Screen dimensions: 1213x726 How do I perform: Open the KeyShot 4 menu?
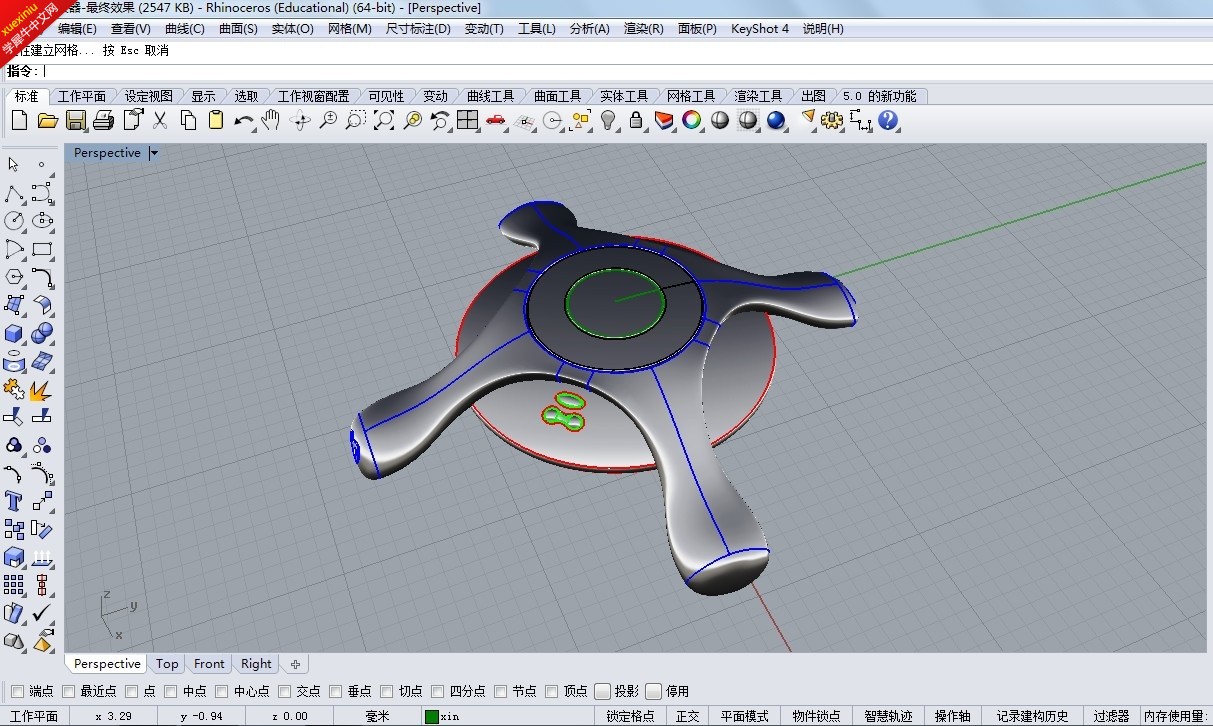click(x=760, y=29)
